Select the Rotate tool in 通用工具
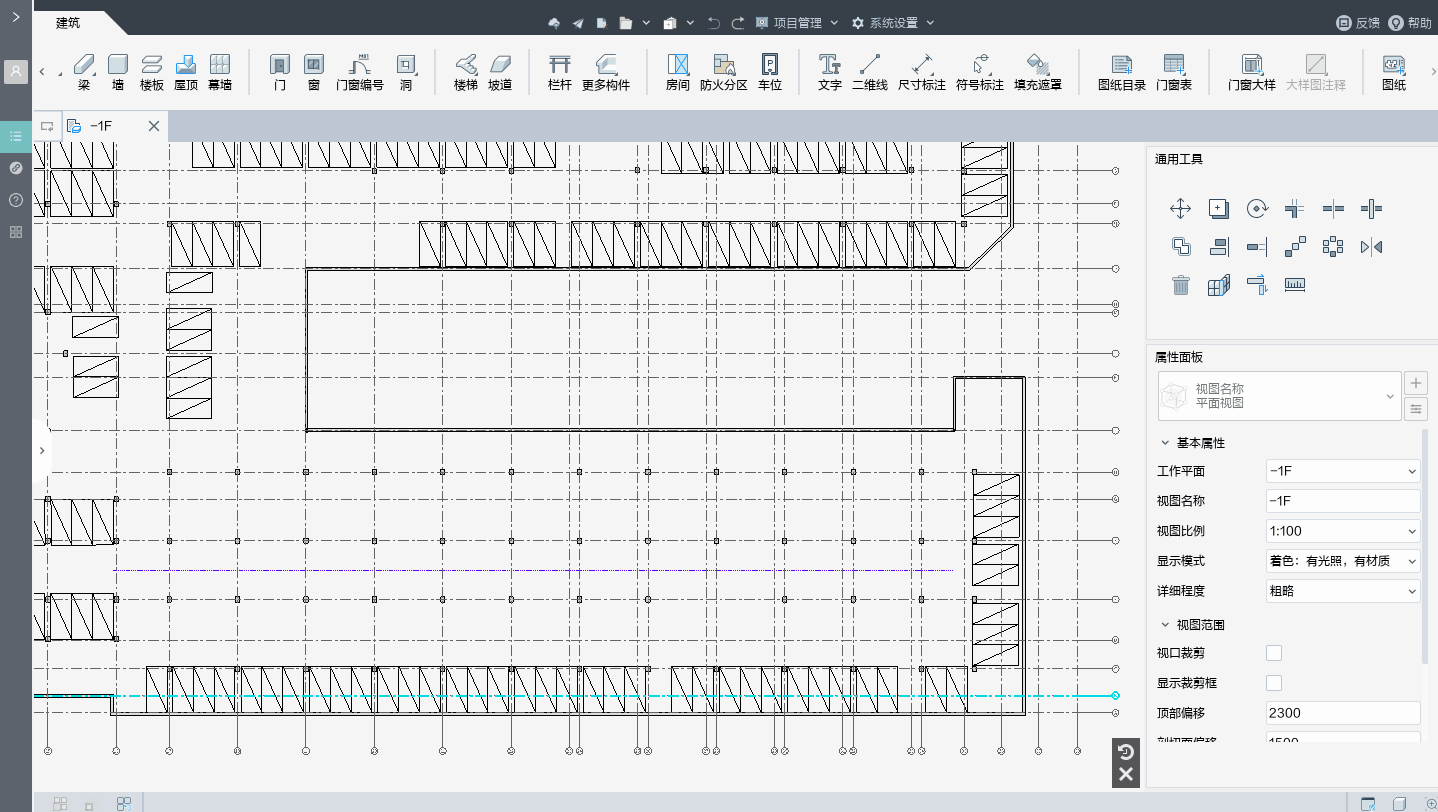Screen dimensions: 1438x812 [1257, 208]
